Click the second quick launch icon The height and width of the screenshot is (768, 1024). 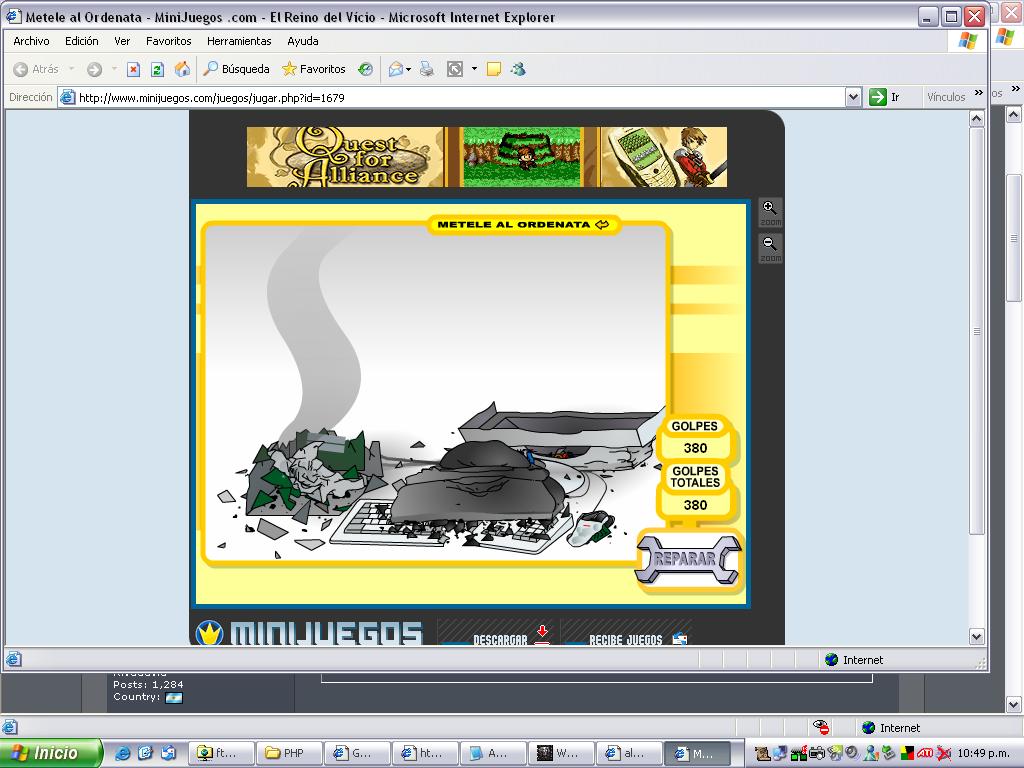[145, 753]
